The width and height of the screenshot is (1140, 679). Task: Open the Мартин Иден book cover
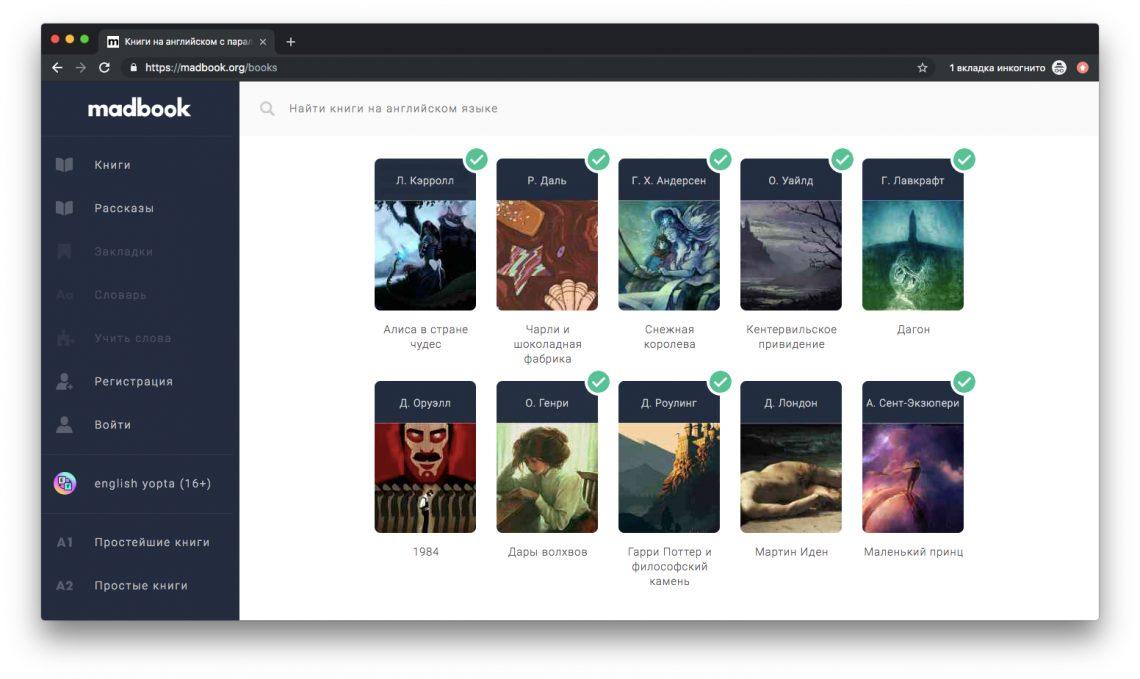click(x=791, y=478)
